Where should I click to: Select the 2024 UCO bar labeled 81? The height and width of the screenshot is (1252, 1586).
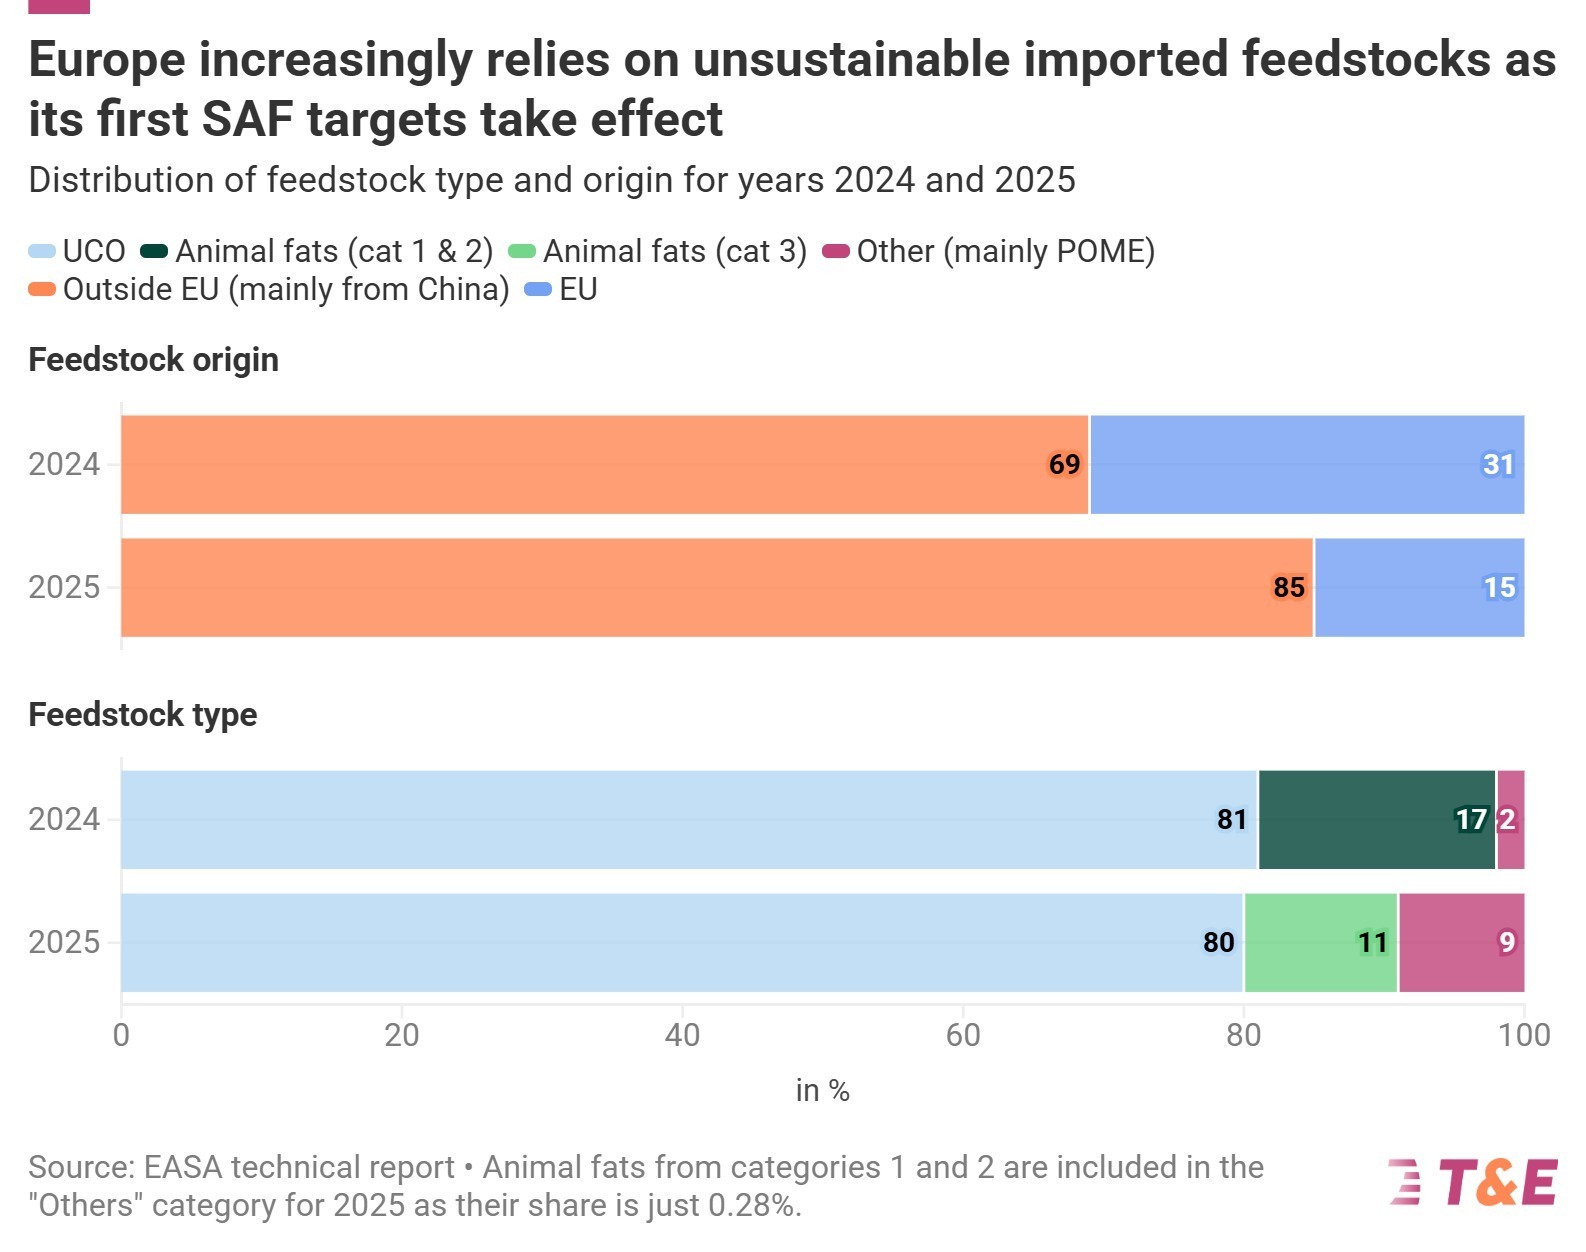689,820
